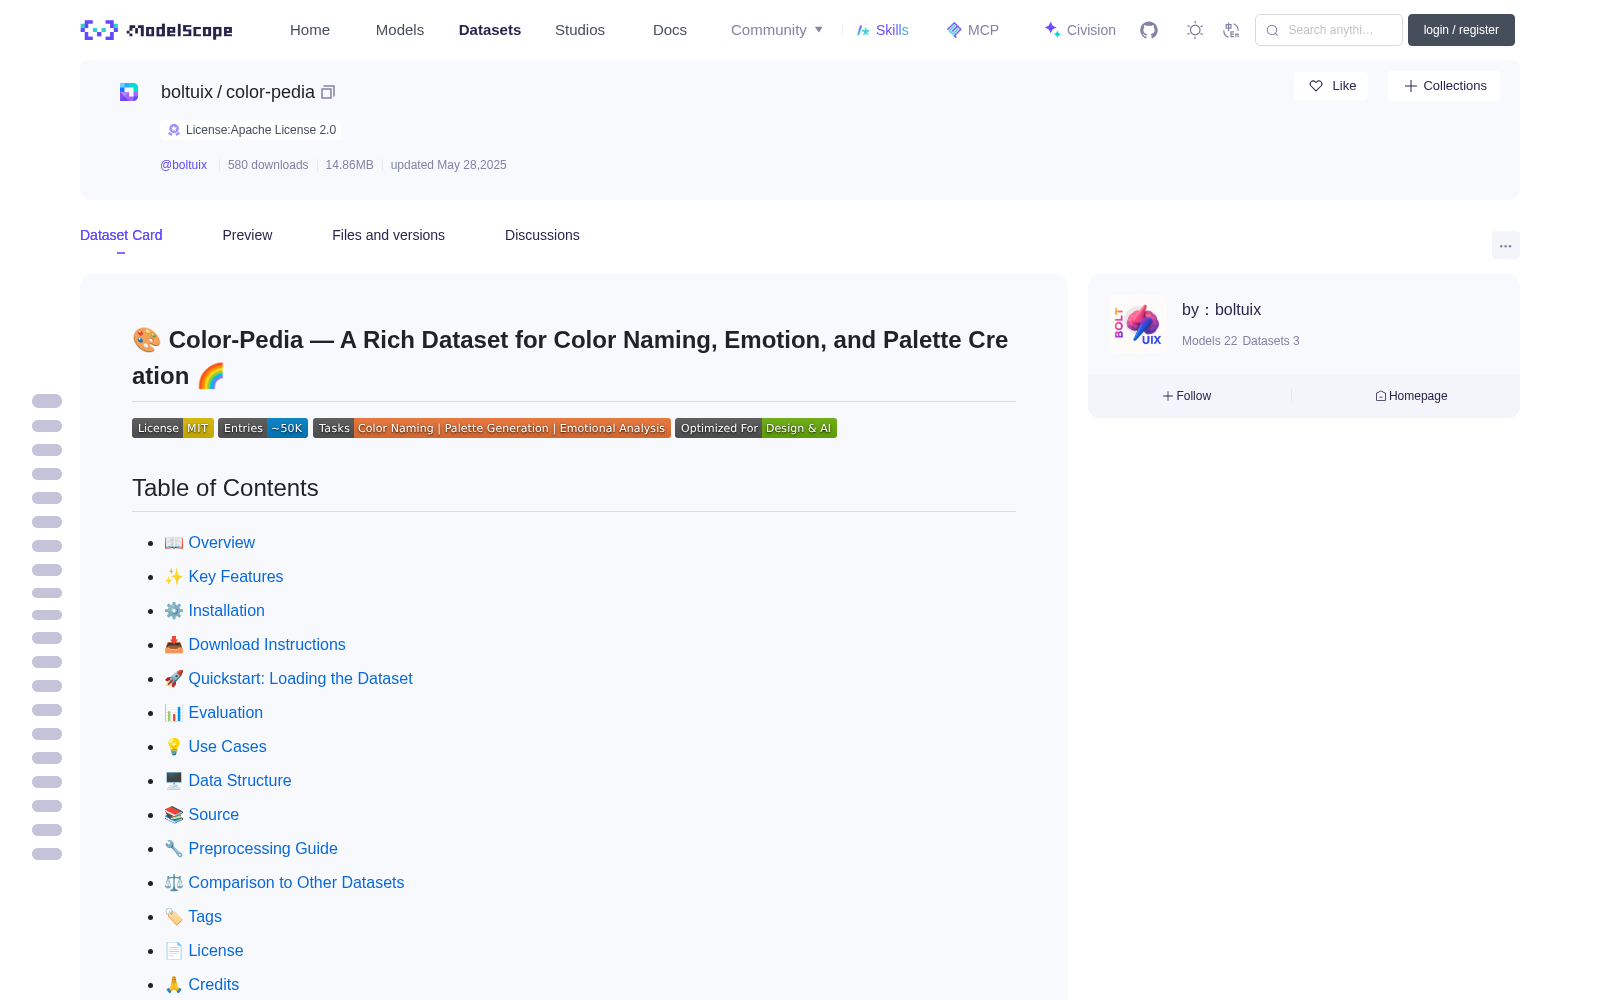Open the Studios navigation item
This screenshot has height=1000, width=1600.
tap(580, 30)
